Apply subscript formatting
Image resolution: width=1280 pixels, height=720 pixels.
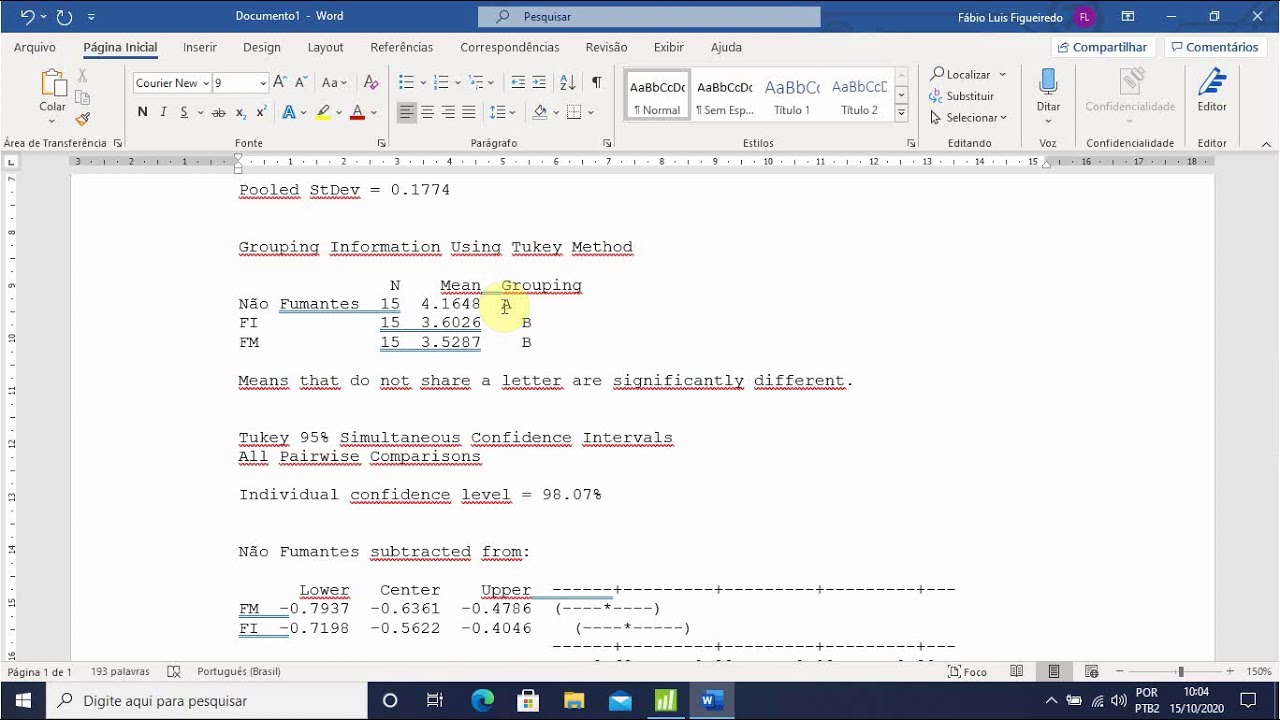[241, 112]
